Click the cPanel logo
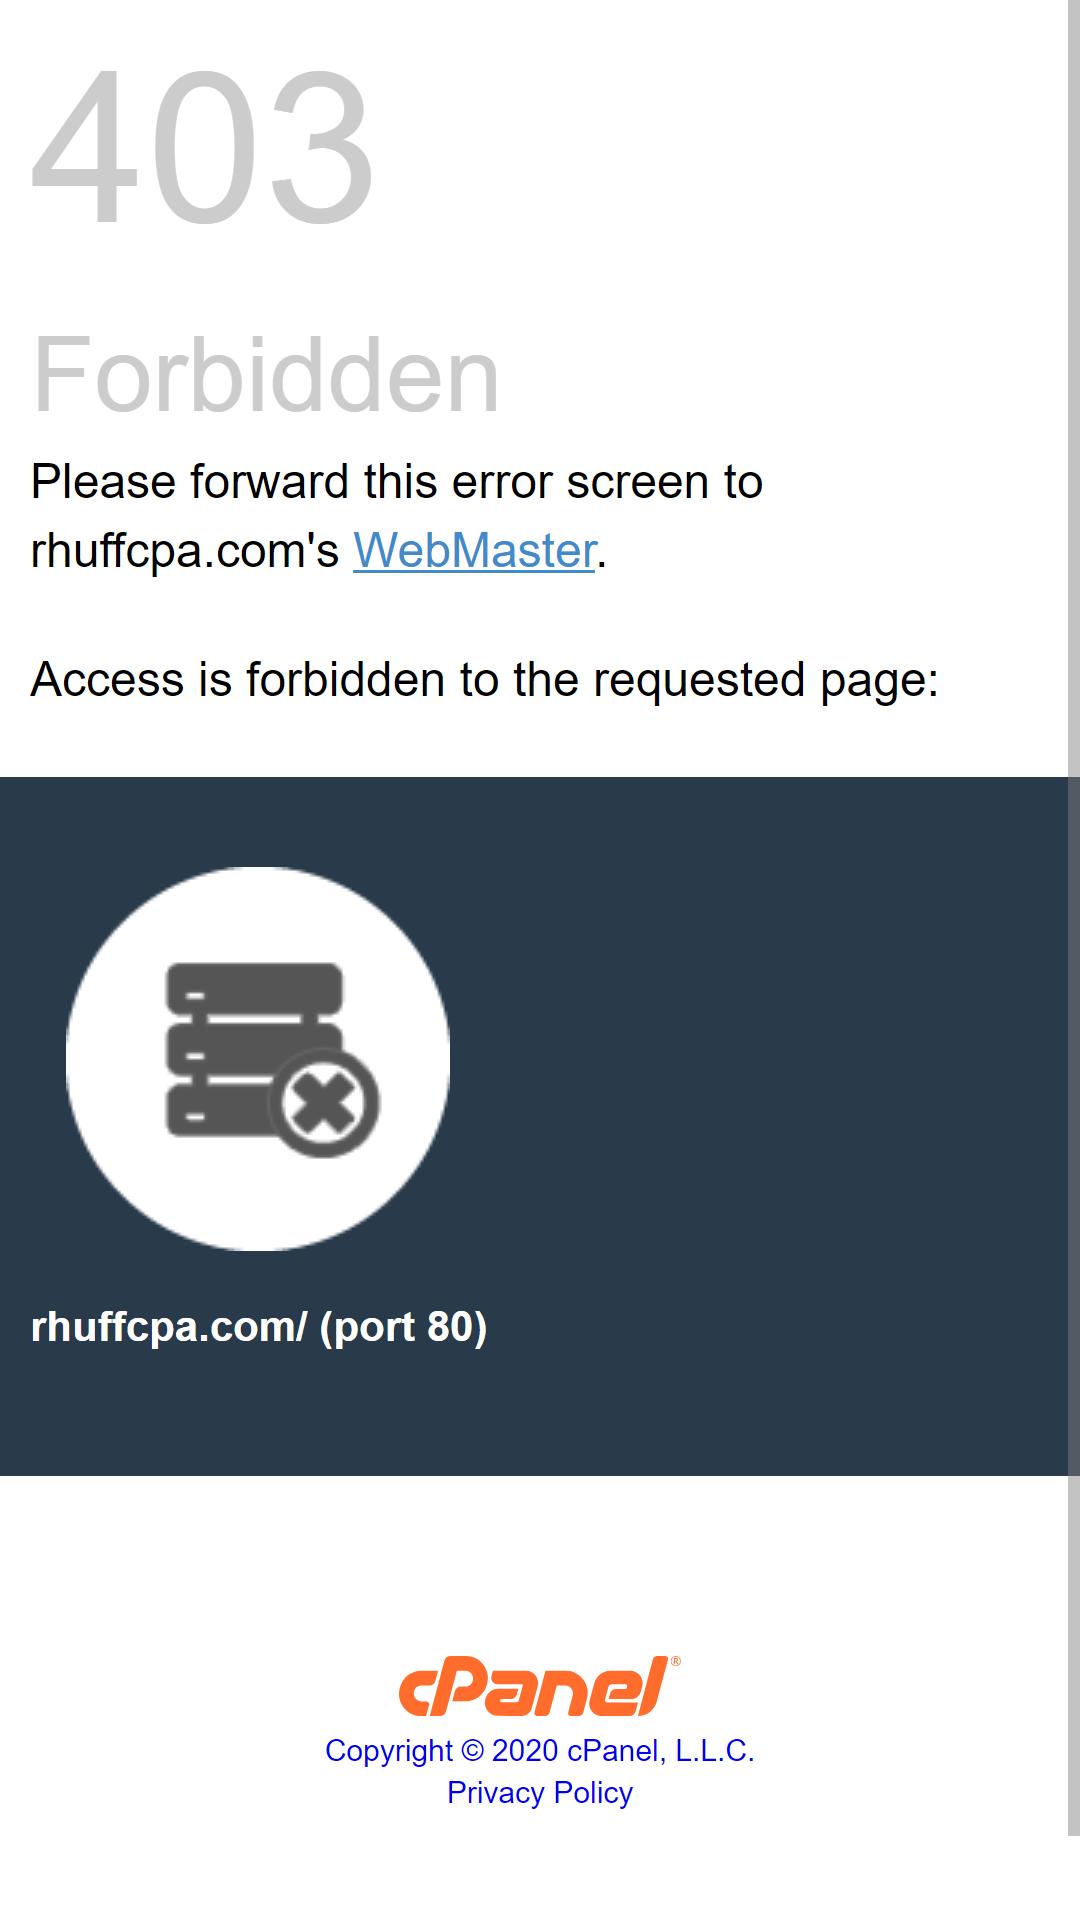 [x=539, y=1686]
